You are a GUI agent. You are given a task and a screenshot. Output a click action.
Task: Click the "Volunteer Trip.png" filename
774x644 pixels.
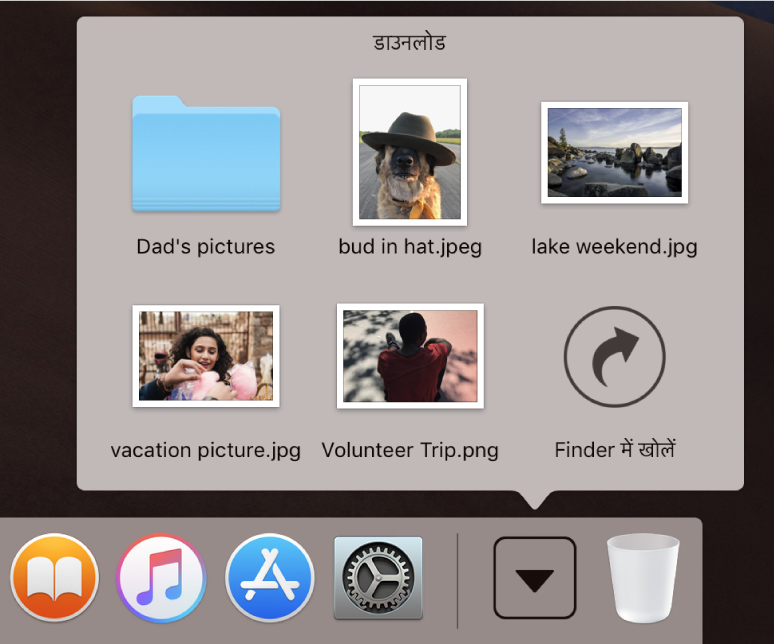click(410, 451)
